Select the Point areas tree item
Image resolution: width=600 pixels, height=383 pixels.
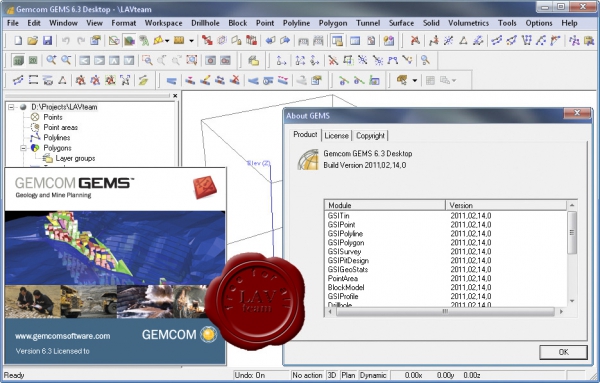point(60,127)
